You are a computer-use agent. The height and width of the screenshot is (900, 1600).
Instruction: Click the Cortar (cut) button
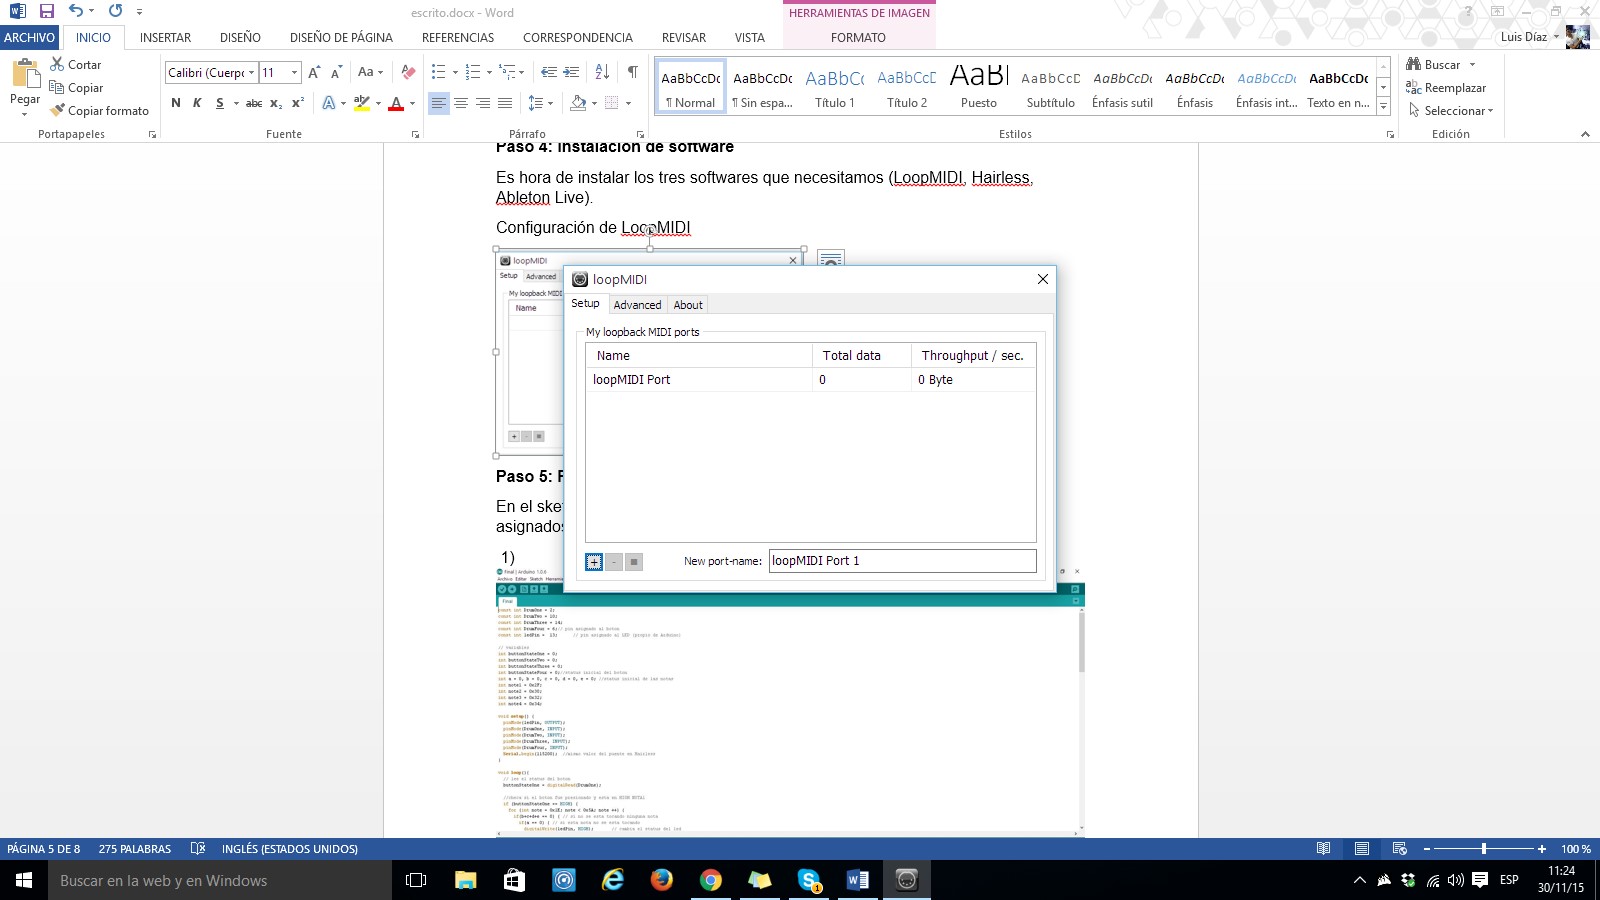click(76, 65)
